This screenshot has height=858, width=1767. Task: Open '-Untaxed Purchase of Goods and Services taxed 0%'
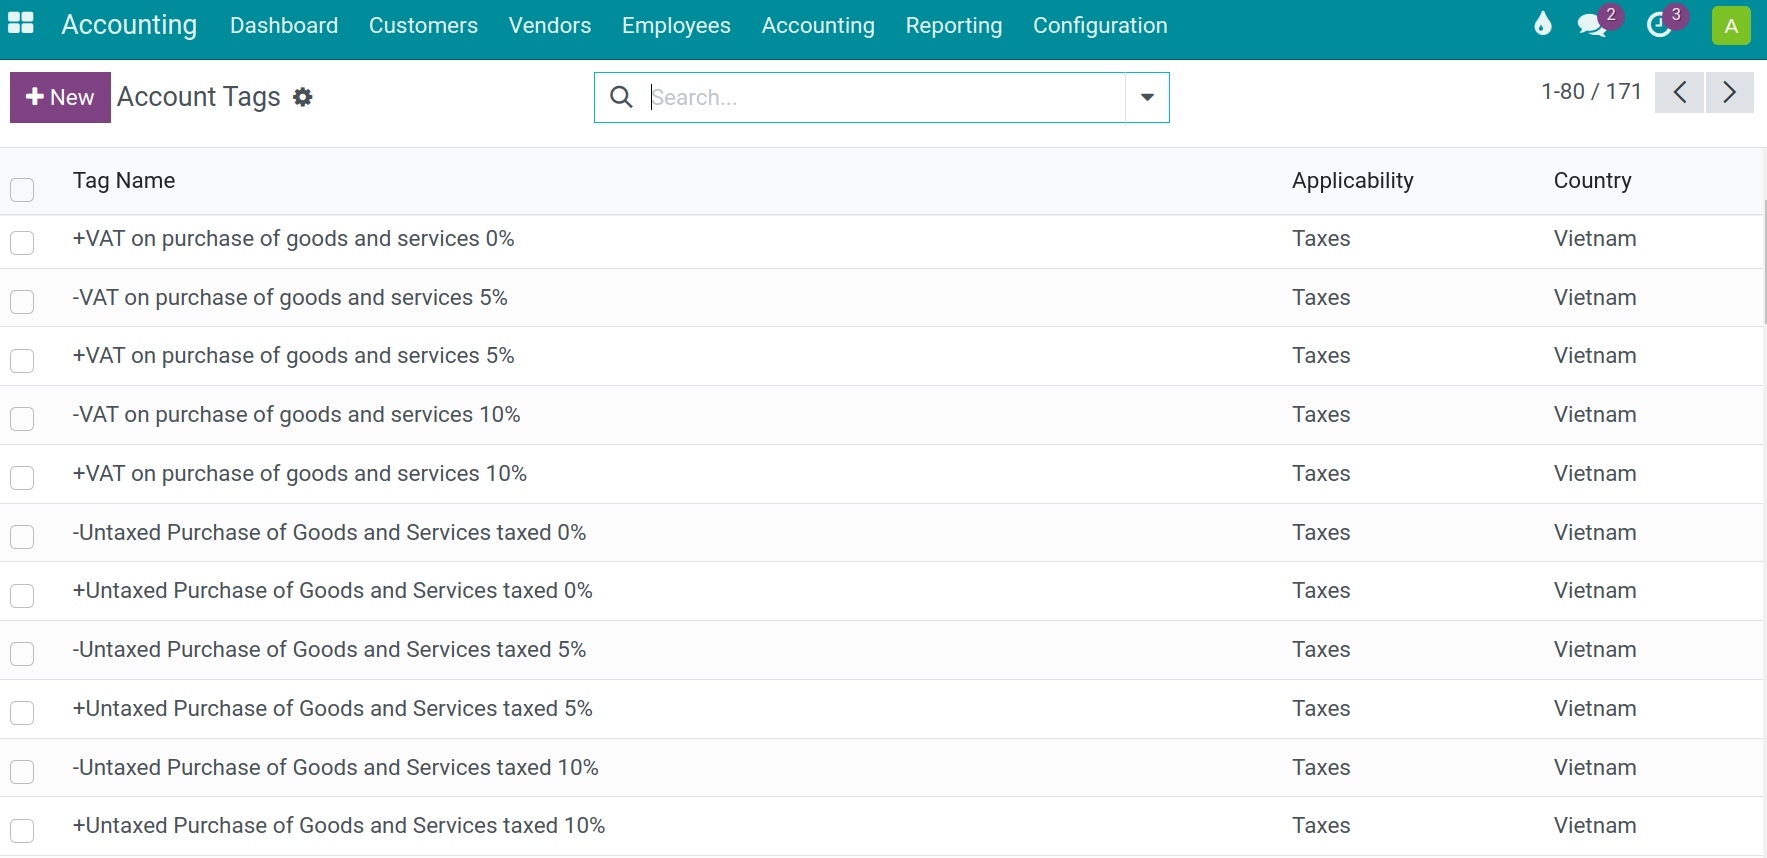329,533
